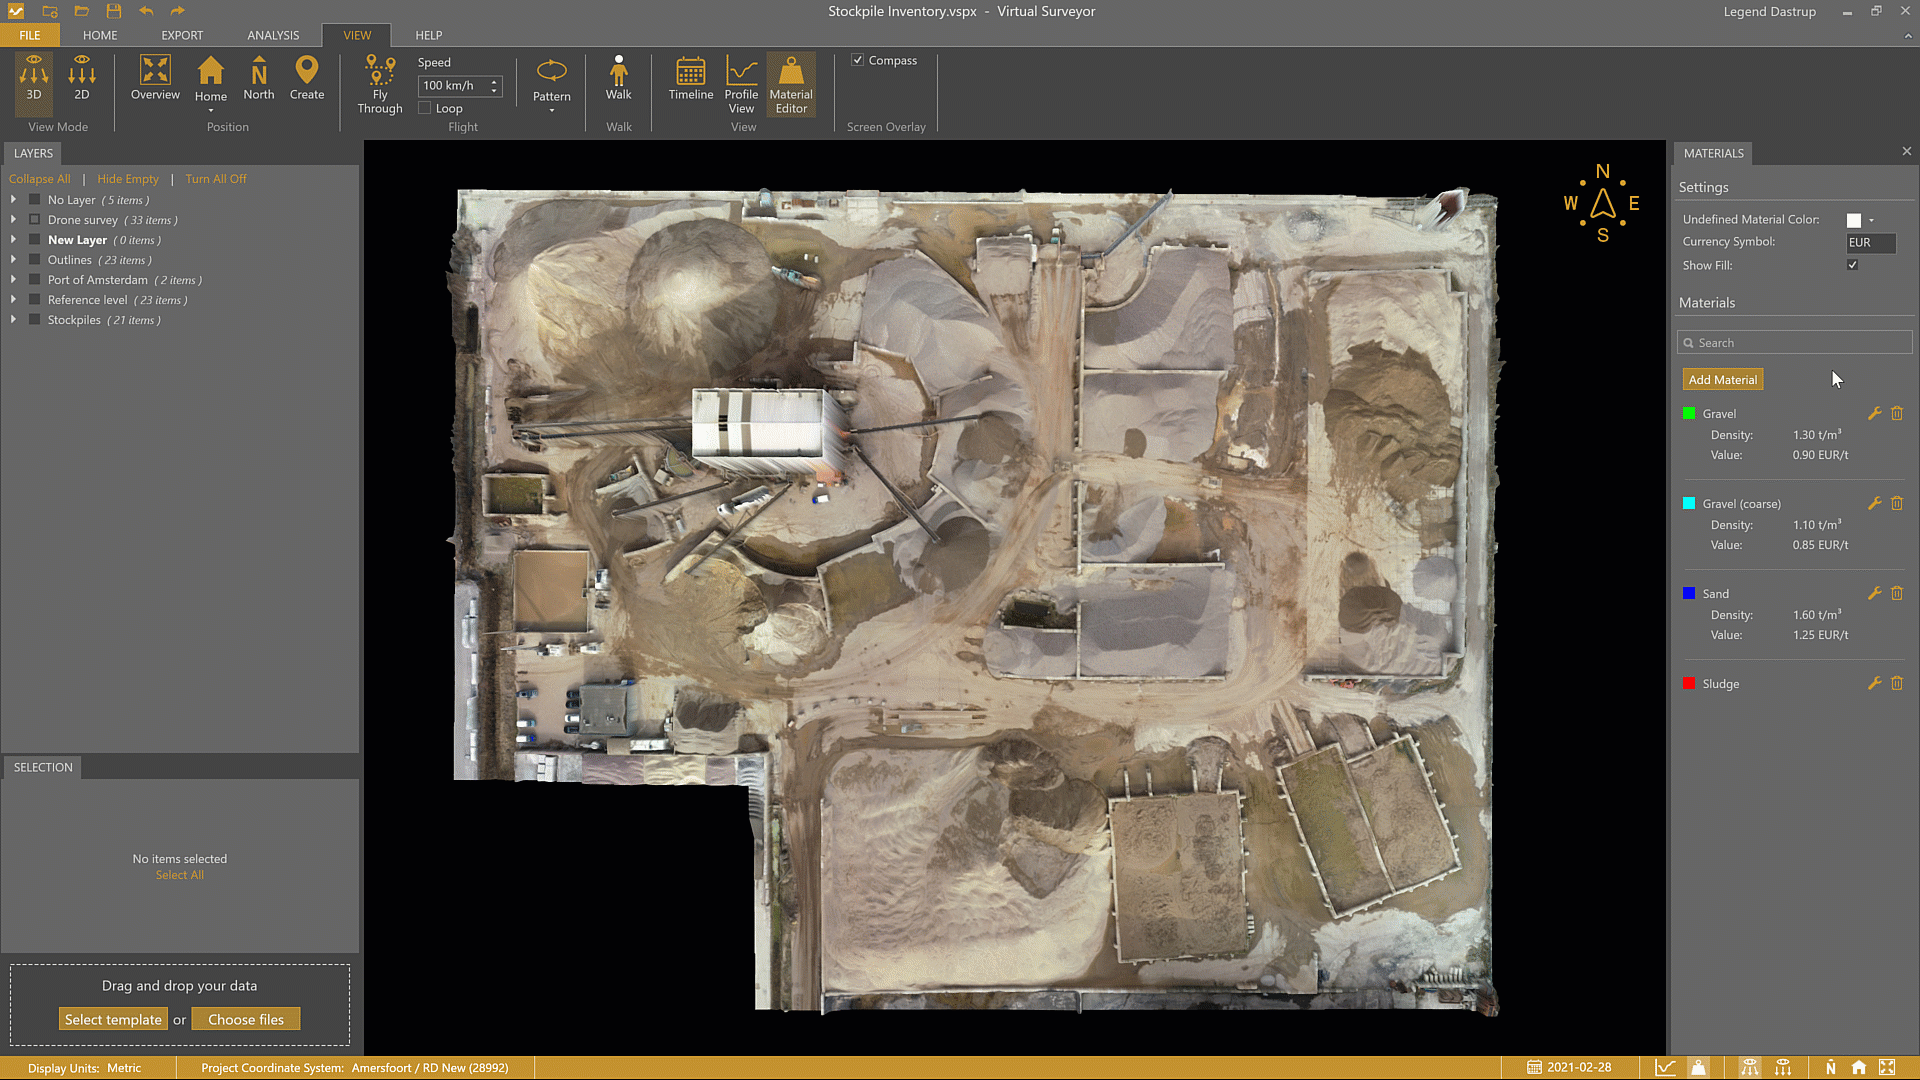Open the EXPORT ribbon tab
This screenshot has width=1920, height=1080.
pyautogui.click(x=182, y=35)
